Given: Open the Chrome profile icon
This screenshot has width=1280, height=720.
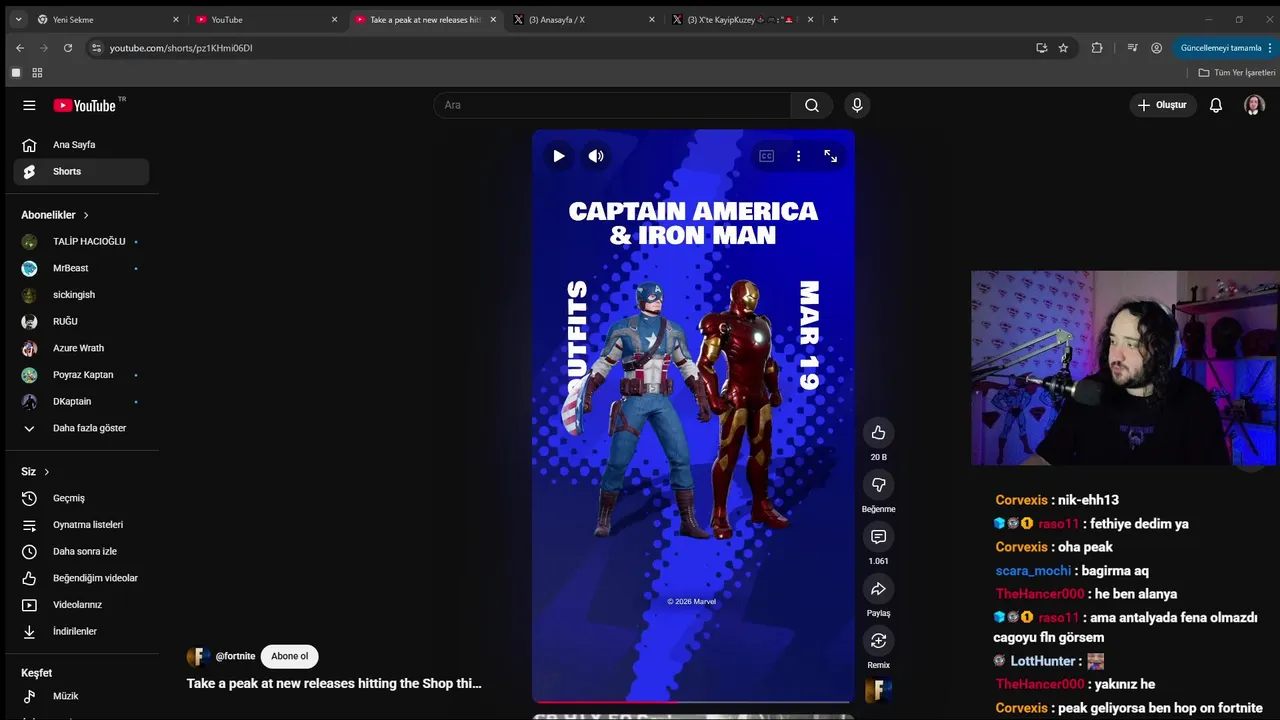Looking at the screenshot, I should [1156, 48].
